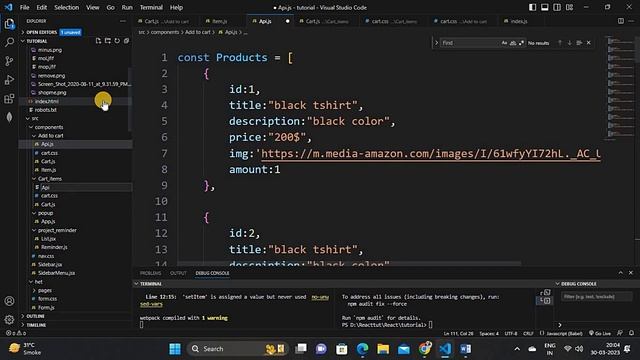The image size is (640, 360).
Task: Open the Source Control view
Action: [9, 61]
